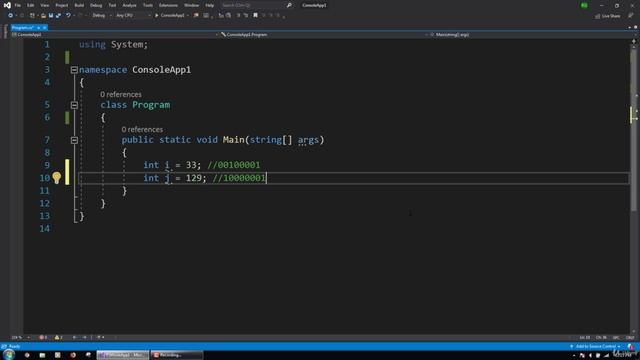Click the search magnifier icon
The height and width of the screenshot is (360, 640).
click(289, 5)
